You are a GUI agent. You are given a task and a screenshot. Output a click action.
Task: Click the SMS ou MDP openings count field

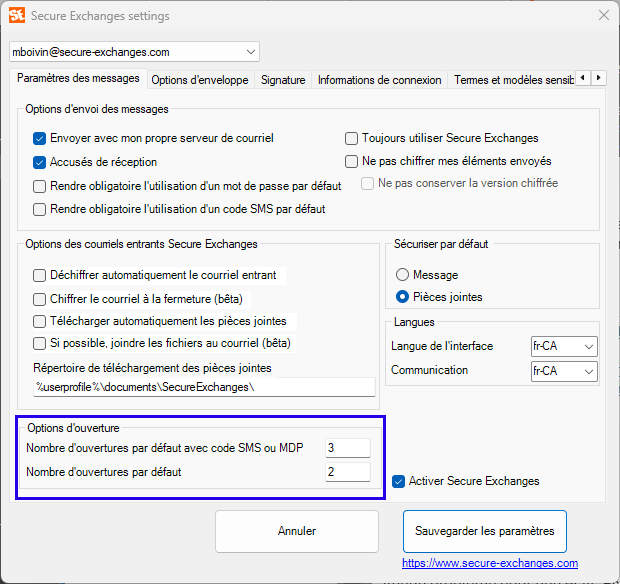click(348, 448)
